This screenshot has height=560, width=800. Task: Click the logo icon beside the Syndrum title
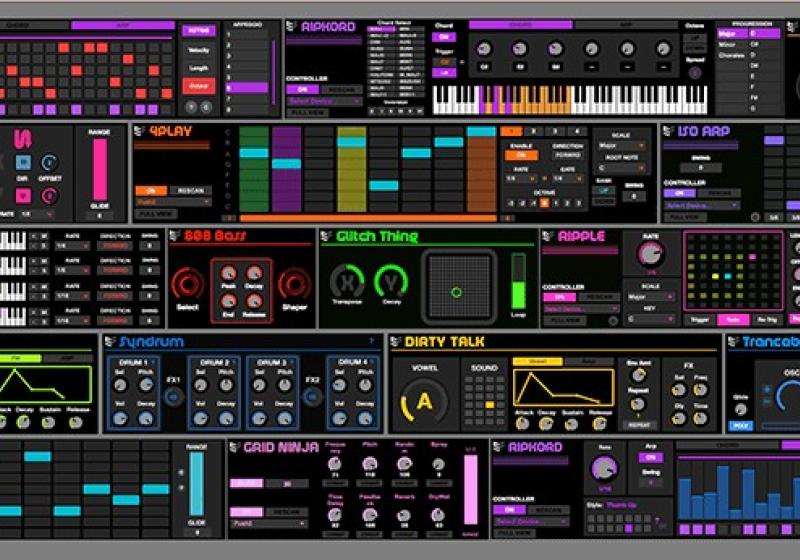click(x=110, y=341)
